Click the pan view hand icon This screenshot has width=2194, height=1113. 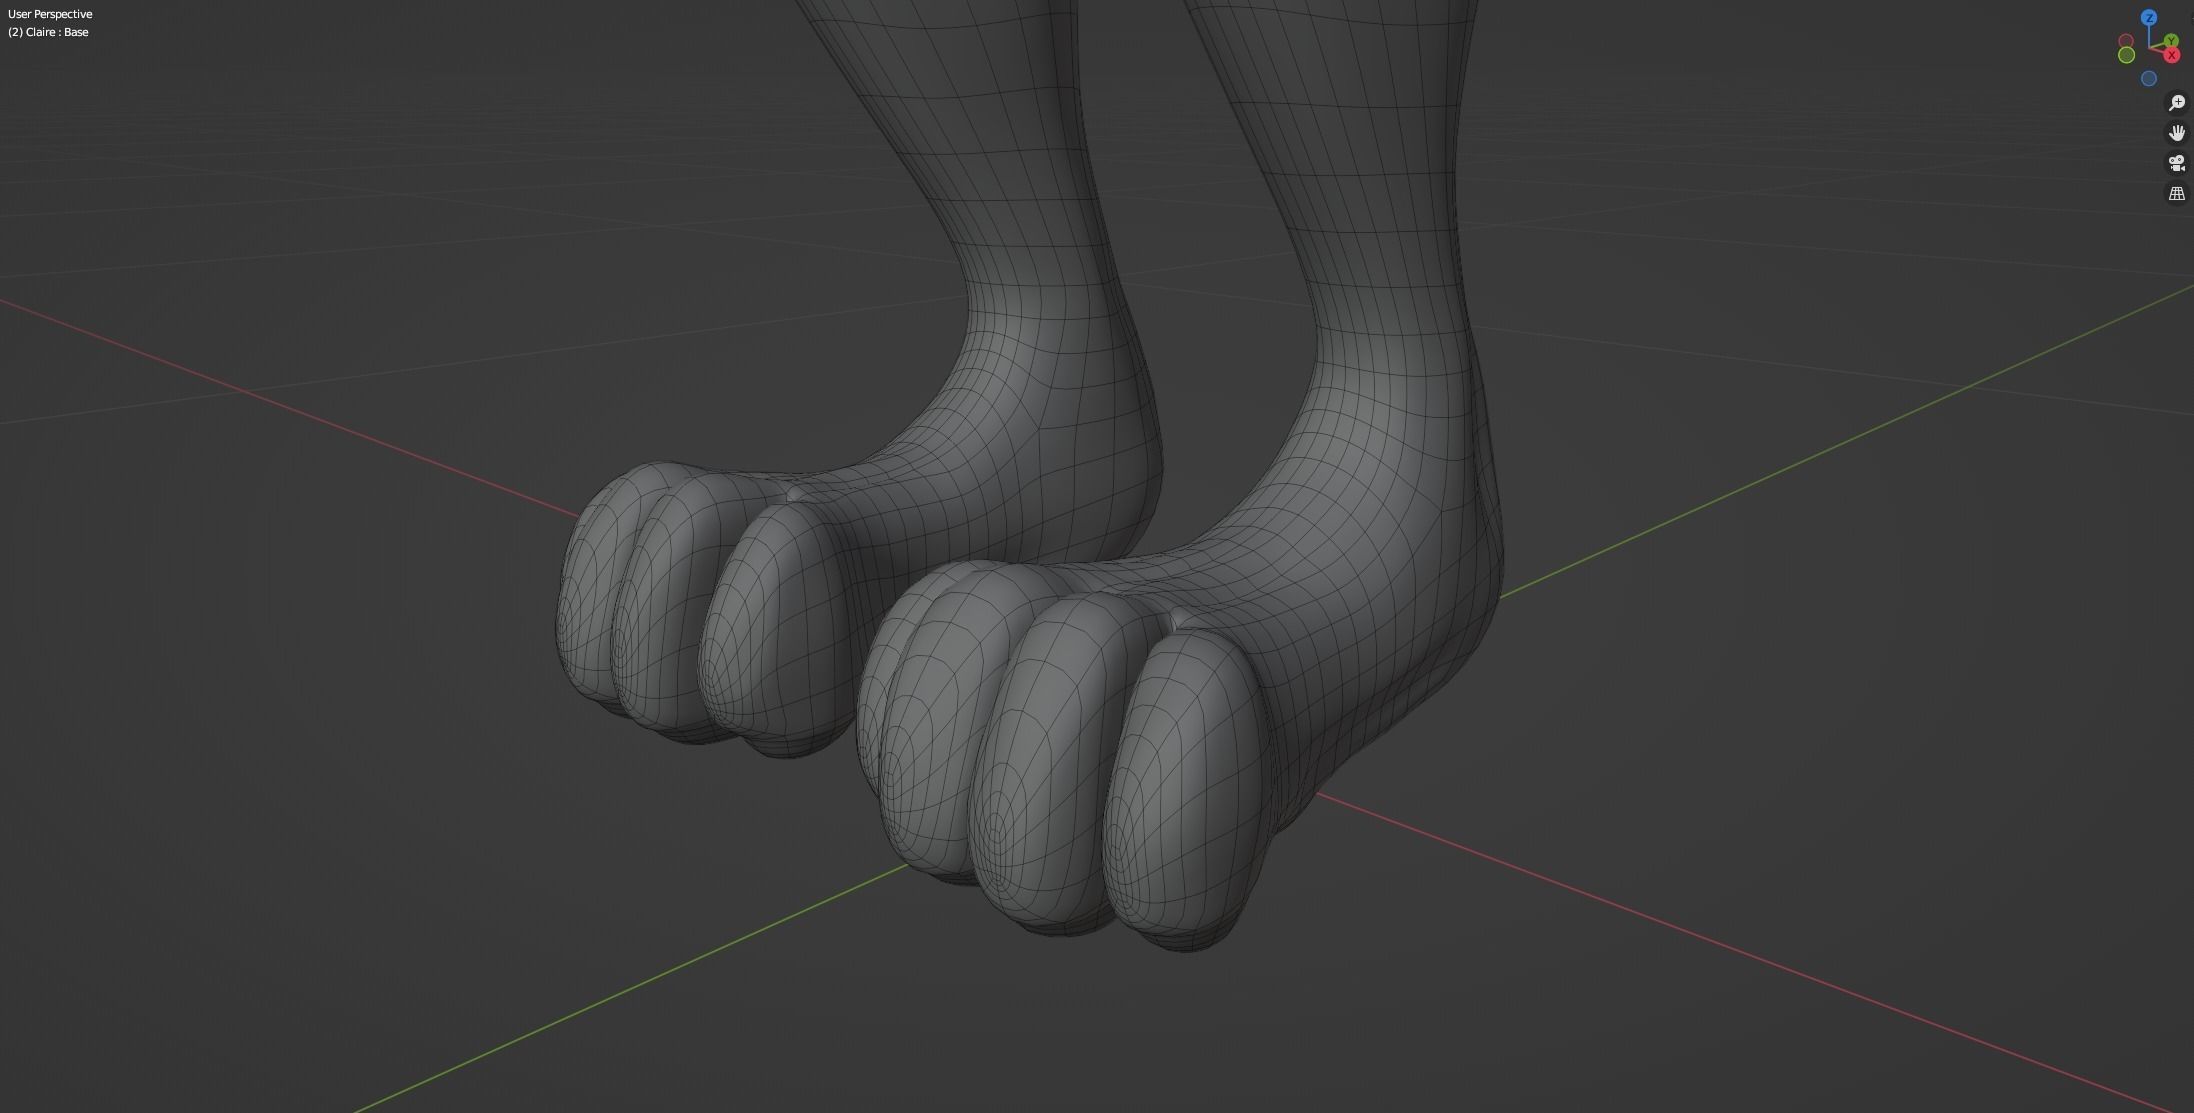tap(2176, 133)
